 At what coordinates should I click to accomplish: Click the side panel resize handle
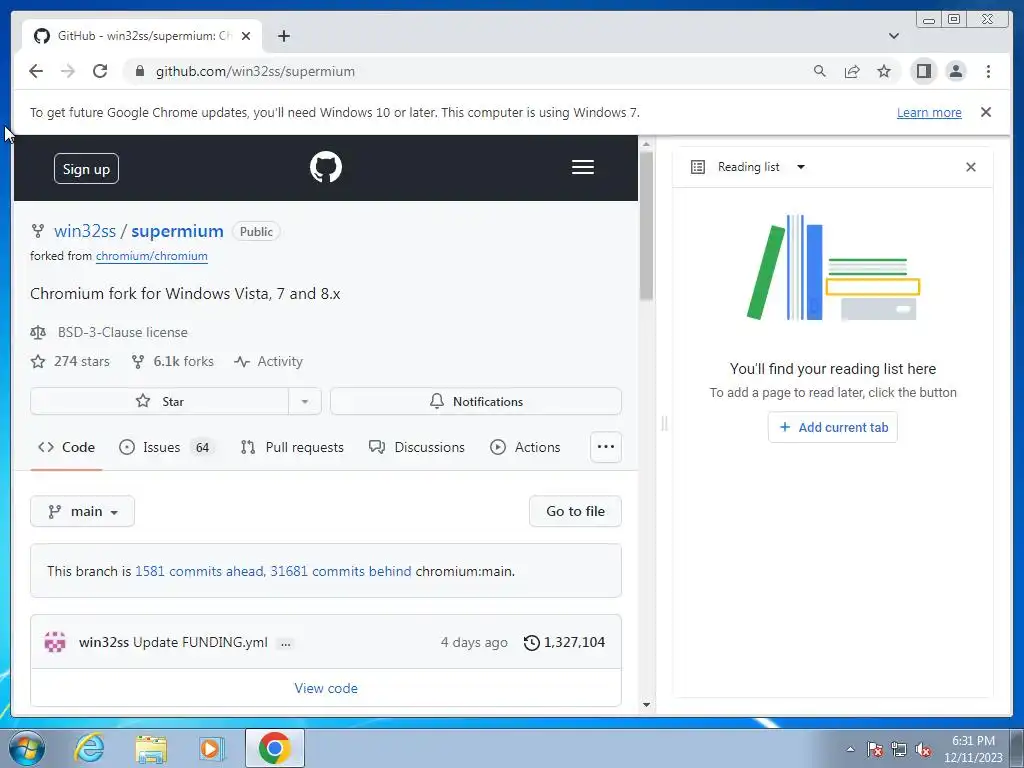click(x=664, y=424)
